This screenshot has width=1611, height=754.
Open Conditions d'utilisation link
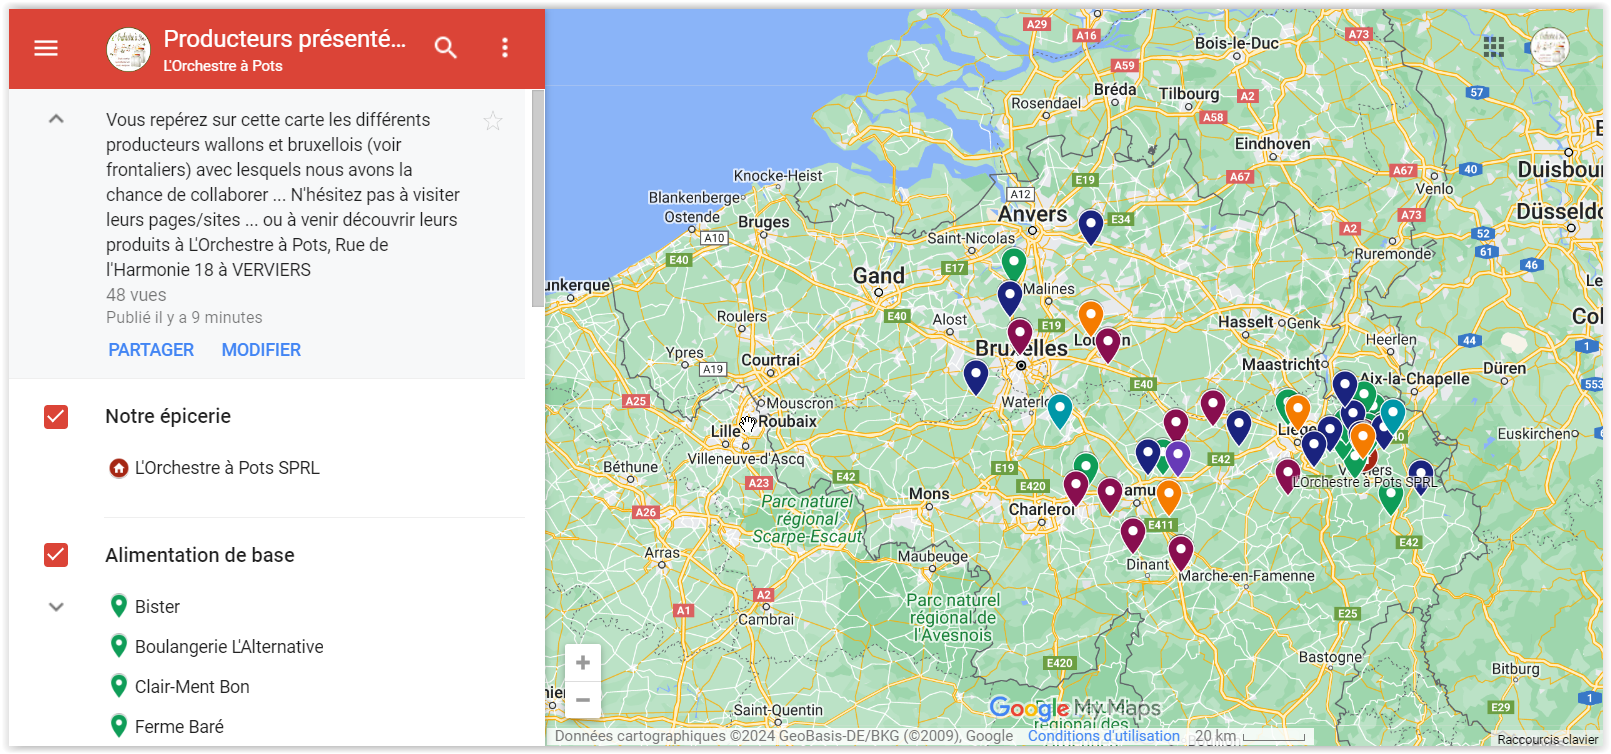click(1104, 736)
